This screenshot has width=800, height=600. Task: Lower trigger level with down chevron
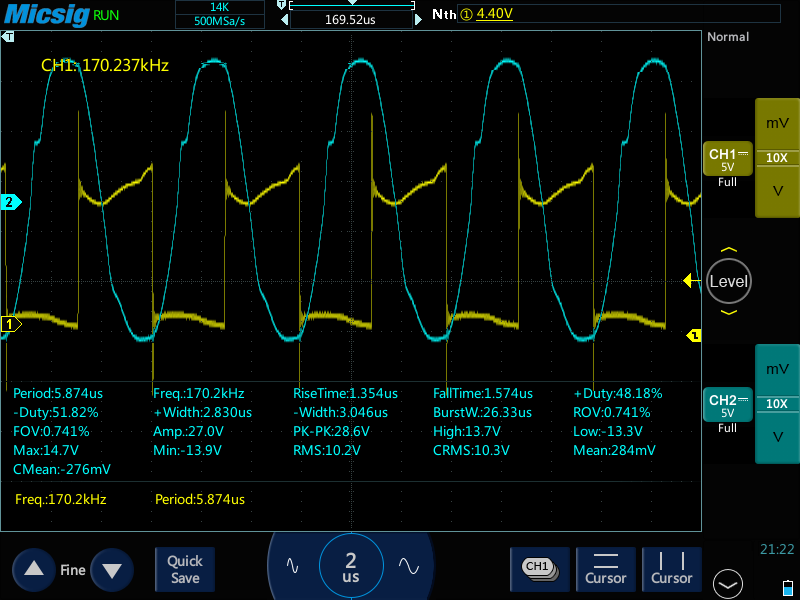point(729,312)
